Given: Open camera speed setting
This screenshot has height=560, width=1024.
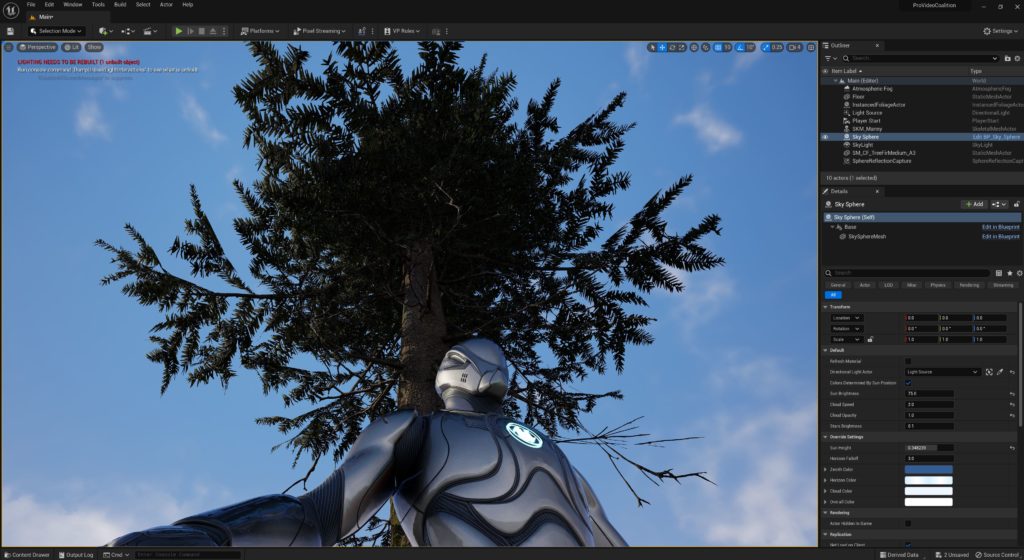Looking at the screenshot, I should click(795, 48).
